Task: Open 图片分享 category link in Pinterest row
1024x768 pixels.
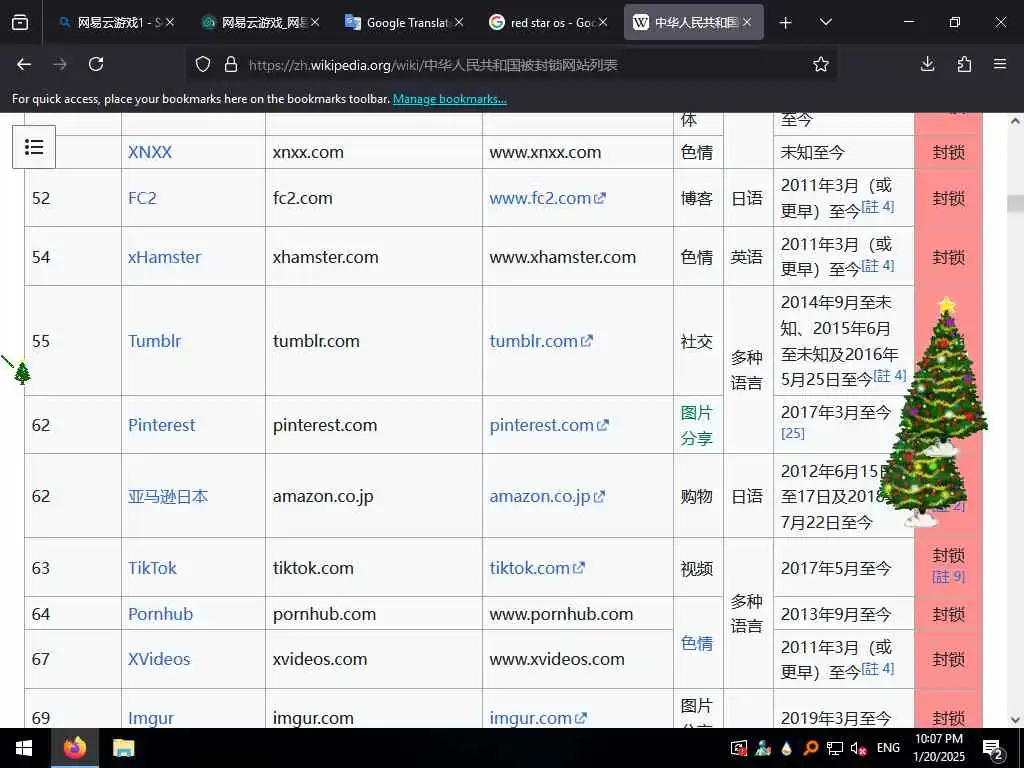Action: pos(696,425)
